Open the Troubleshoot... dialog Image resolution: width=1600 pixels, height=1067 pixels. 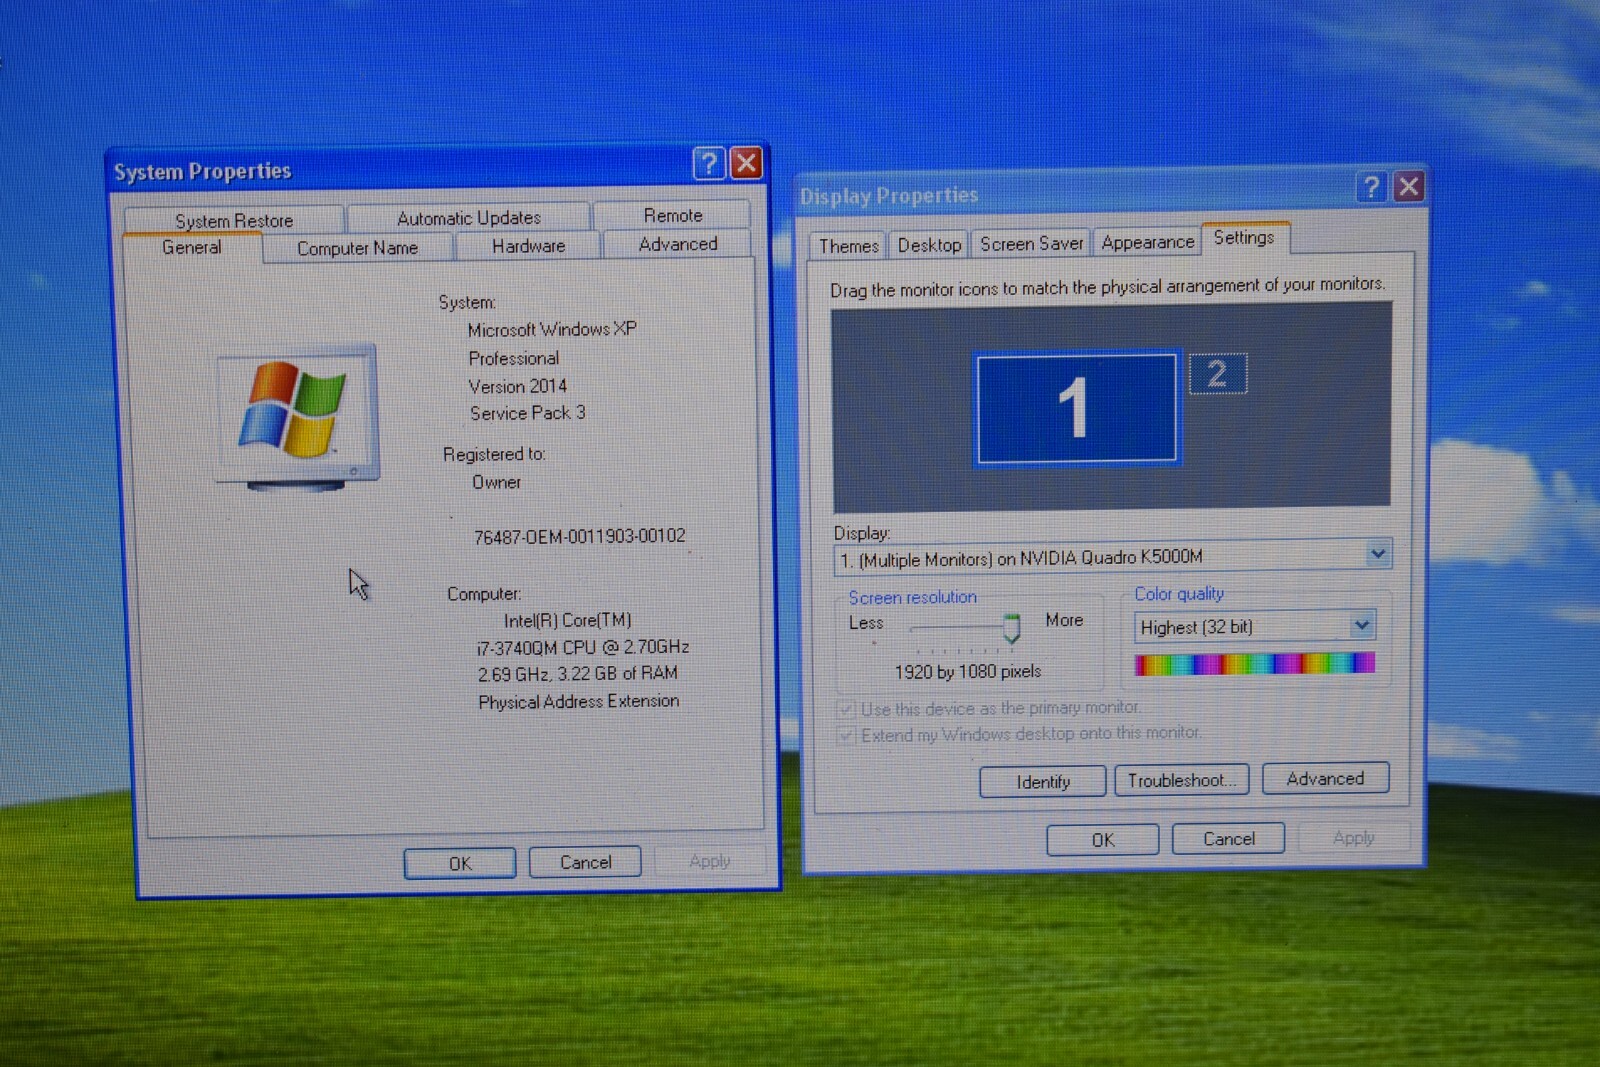pos(1182,780)
